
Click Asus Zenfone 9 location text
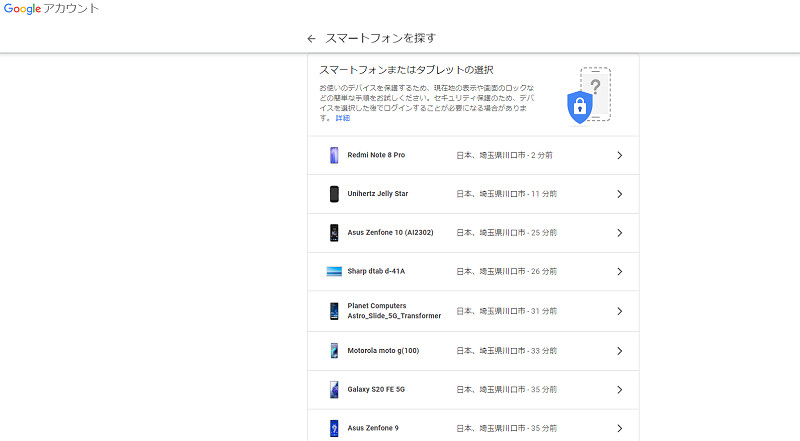click(506, 428)
